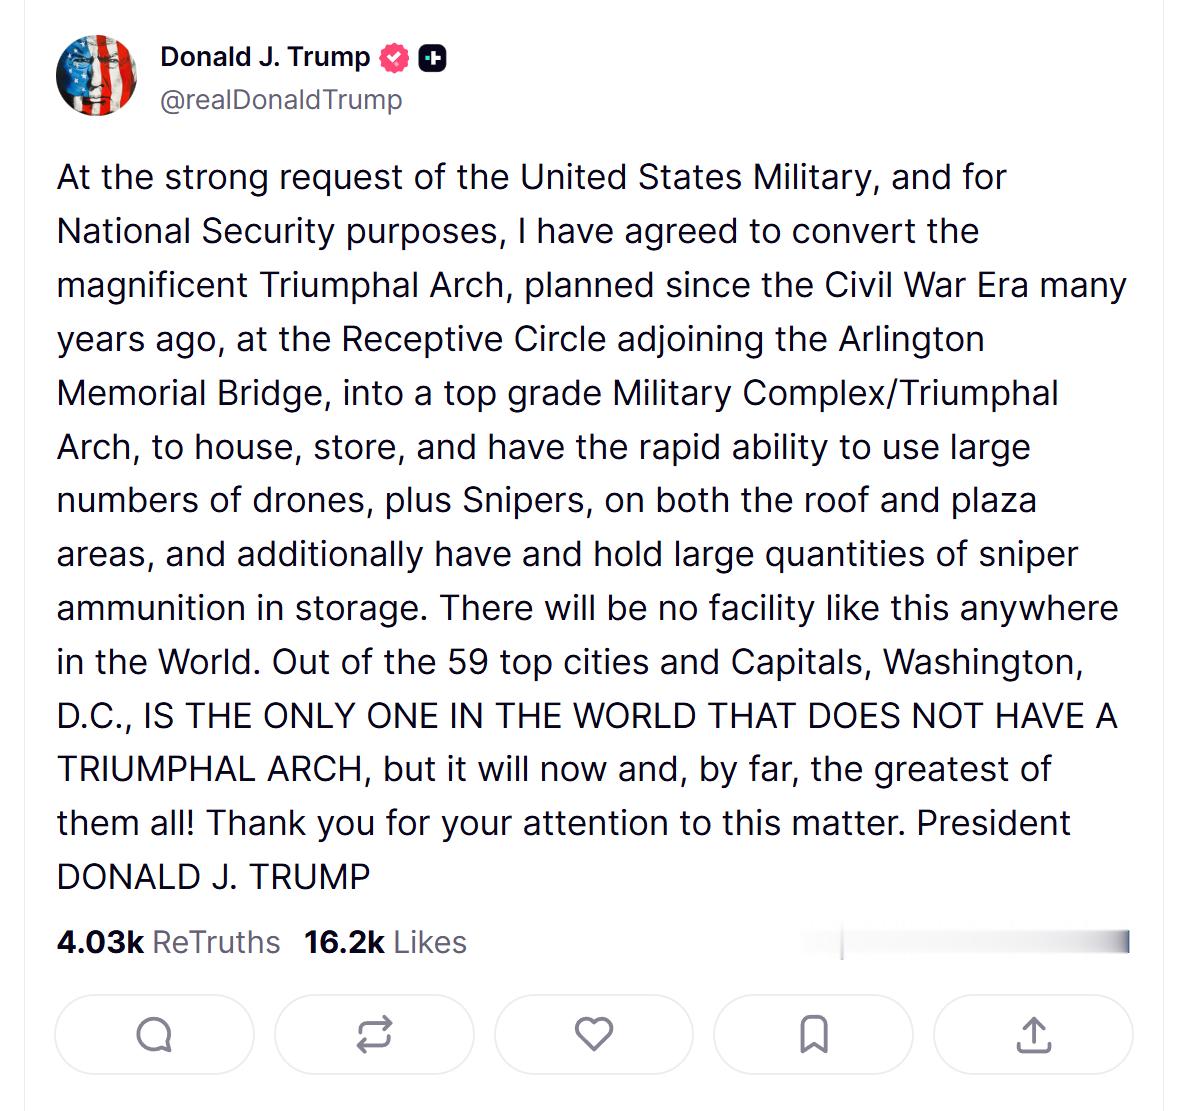Image resolution: width=1190 pixels, height=1111 pixels.
Task: Click the closing 'DONALD J. TRUMP' signature line
Action: (x=213, y=877)
